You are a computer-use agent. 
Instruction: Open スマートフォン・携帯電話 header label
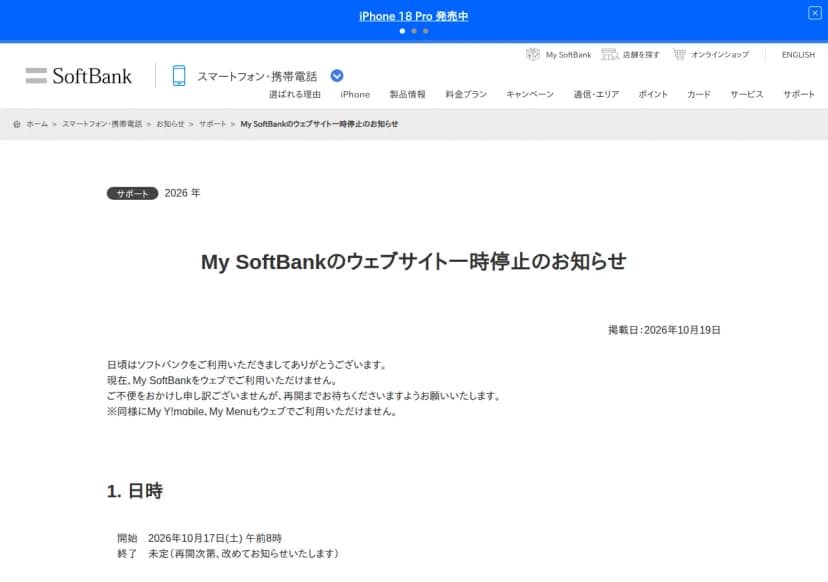257,77
